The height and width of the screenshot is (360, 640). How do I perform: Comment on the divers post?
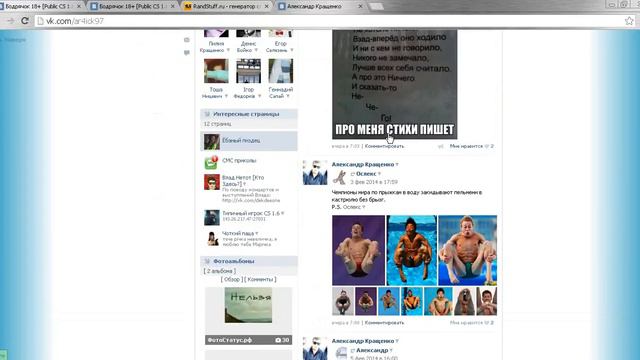click(x=384, y=322)
